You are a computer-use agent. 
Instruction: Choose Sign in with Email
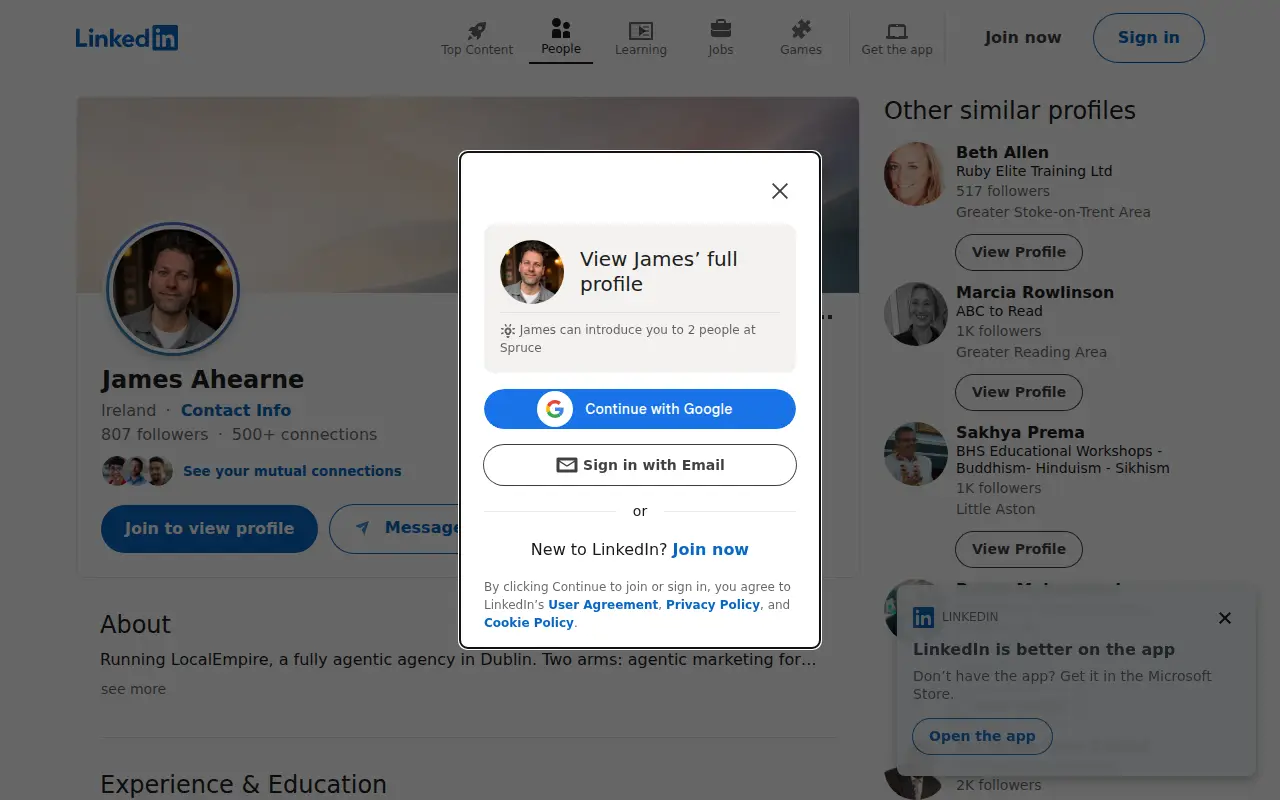[640, 465]
